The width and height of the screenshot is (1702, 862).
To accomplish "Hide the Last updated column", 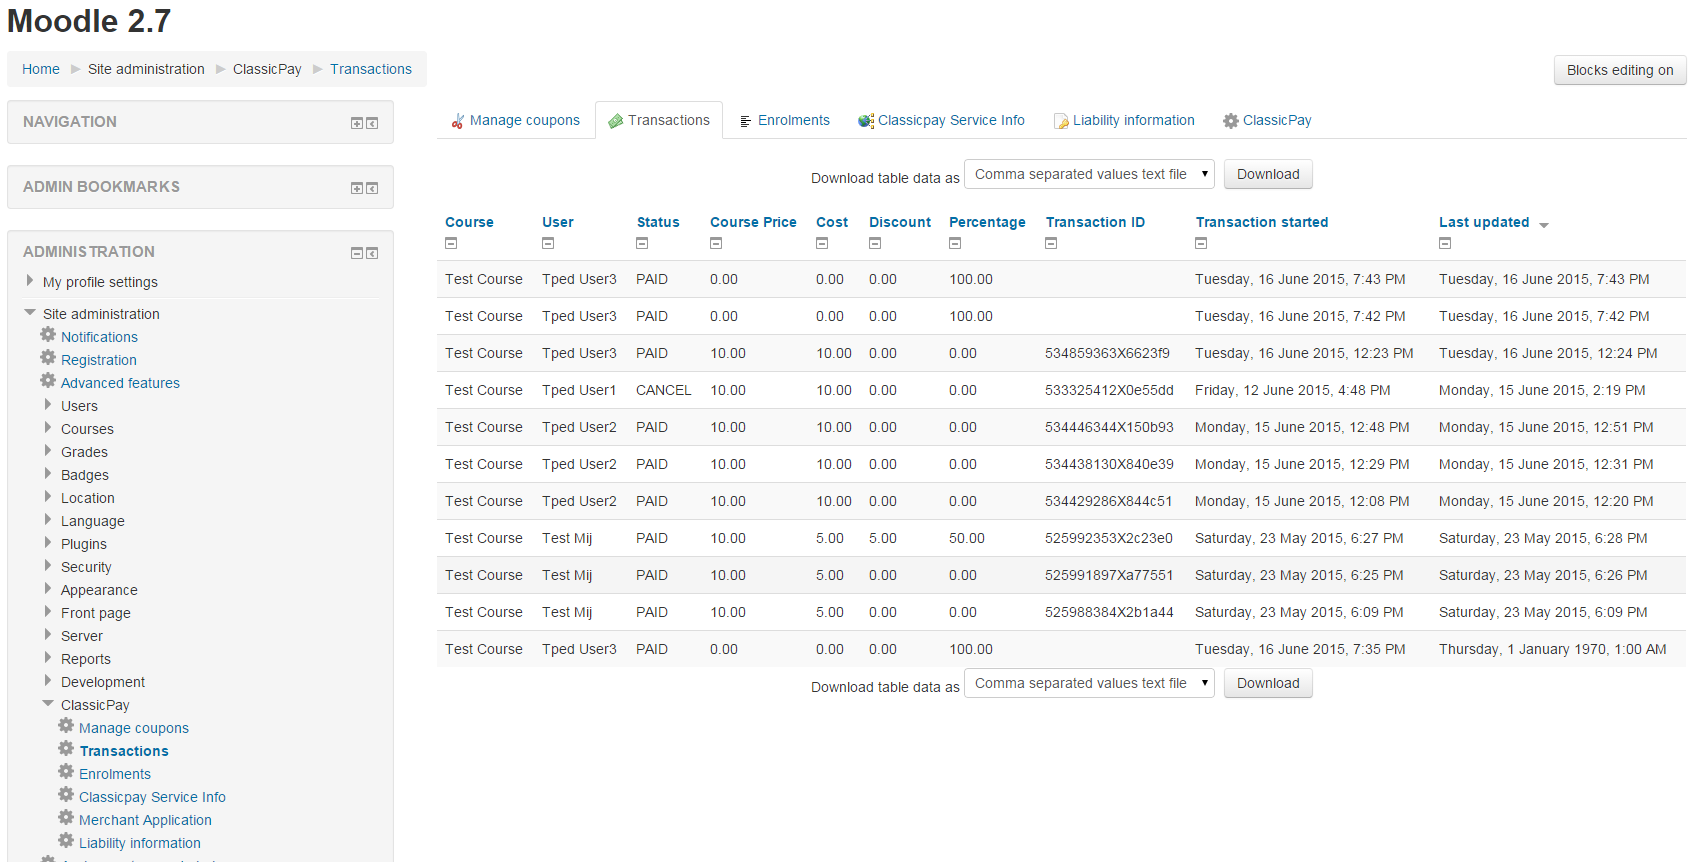I will click(x=1445, y=243).
